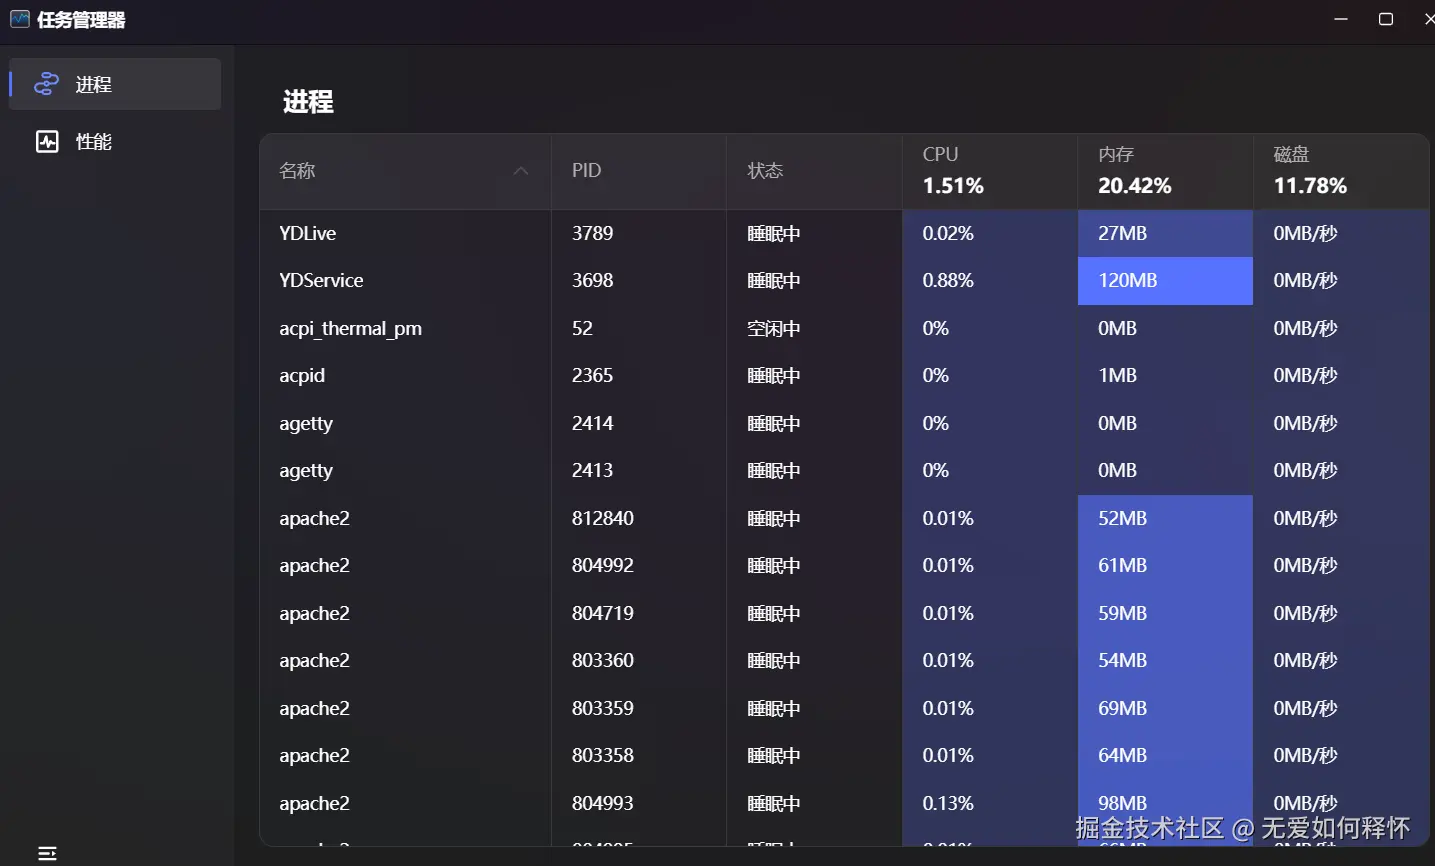This screenshot has height=866, width=1435.
Task: Sort by CPU 1.51% column header
Action: tap(990, 171)
